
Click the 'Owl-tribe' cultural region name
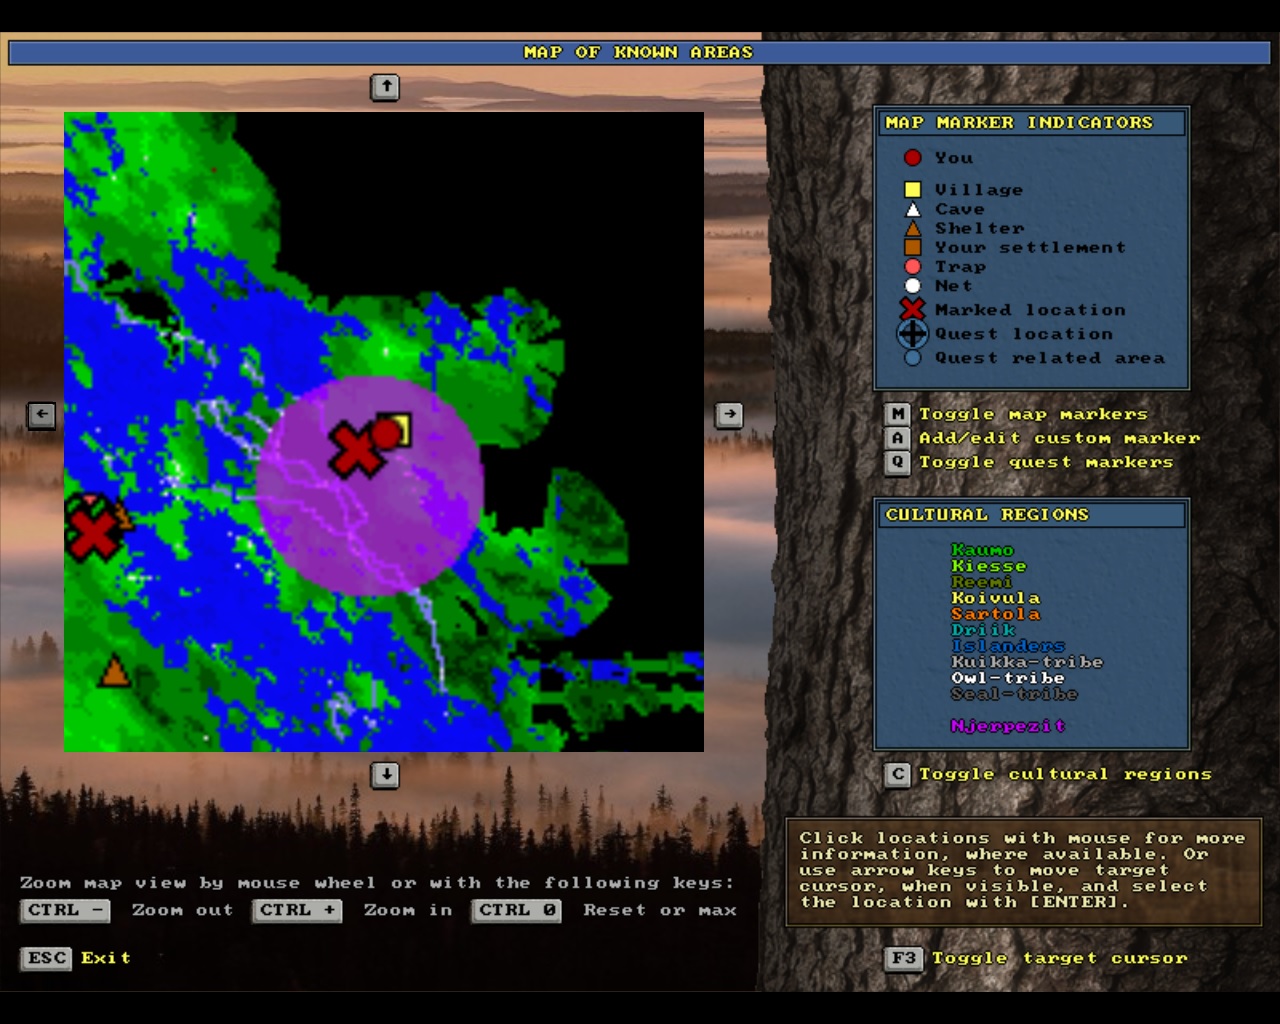coord(1008,678)
